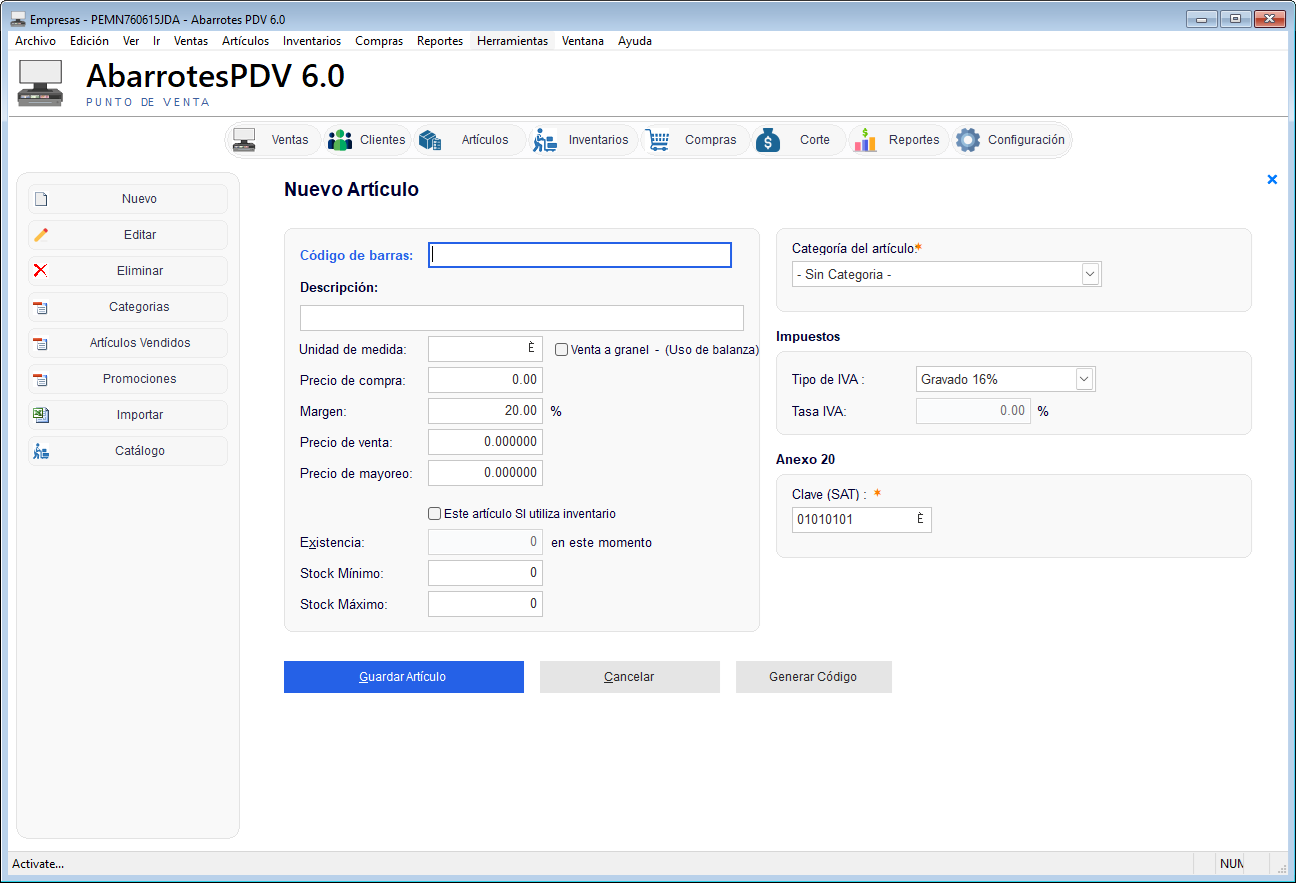The image size is (1296, 883).
Task: Click the lookup icon in Unidad de medida
Action: [x=531, y=349]
